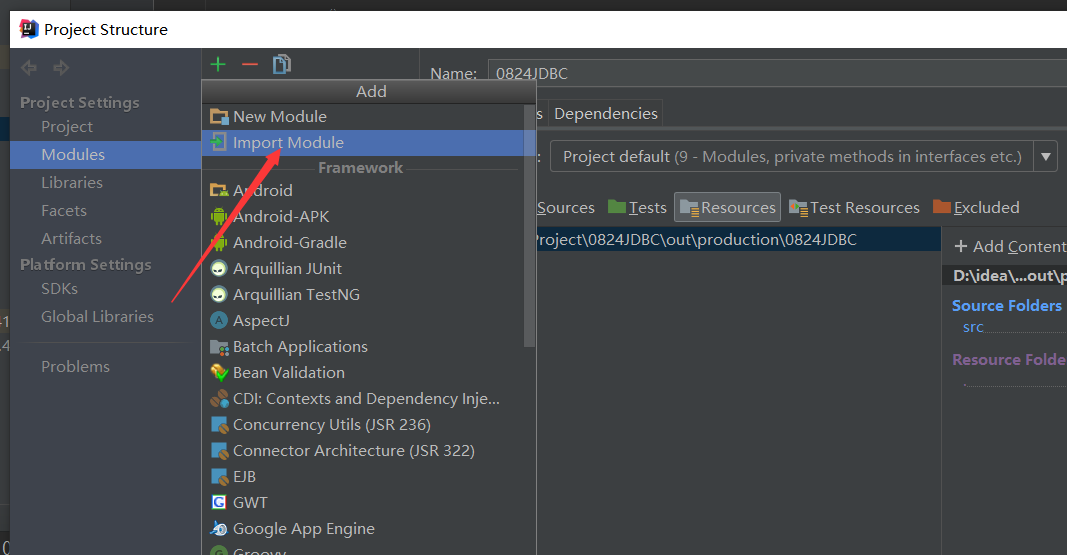Image resolution: width=1067 pixels, height=555 pixels.
Task: Open the language level dropdown arrow
Action: pyautogui.click(x=1045, y=156)
